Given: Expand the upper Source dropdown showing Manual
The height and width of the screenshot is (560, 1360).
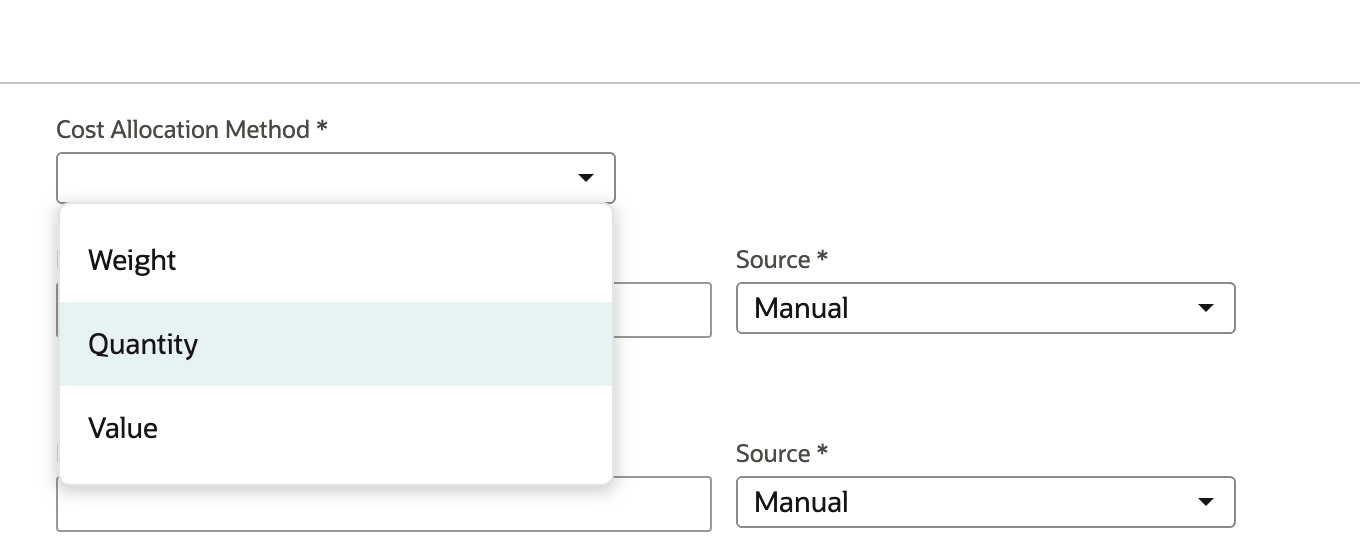Looking at the screenshot, I should point(985,308).
